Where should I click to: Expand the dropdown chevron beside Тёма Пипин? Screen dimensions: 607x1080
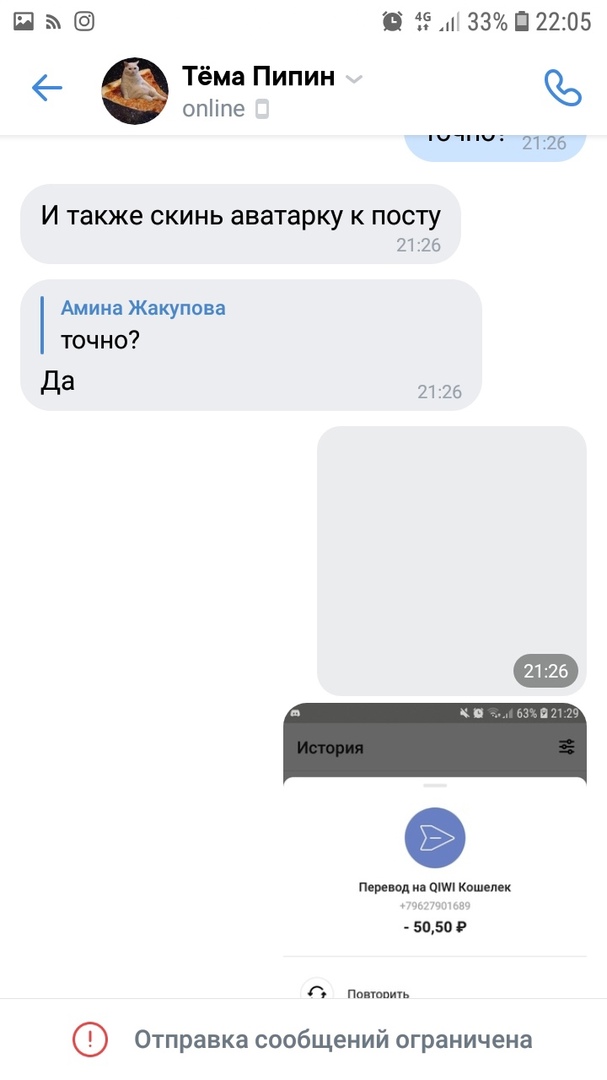pyautogui.click(x=353, y=79)
